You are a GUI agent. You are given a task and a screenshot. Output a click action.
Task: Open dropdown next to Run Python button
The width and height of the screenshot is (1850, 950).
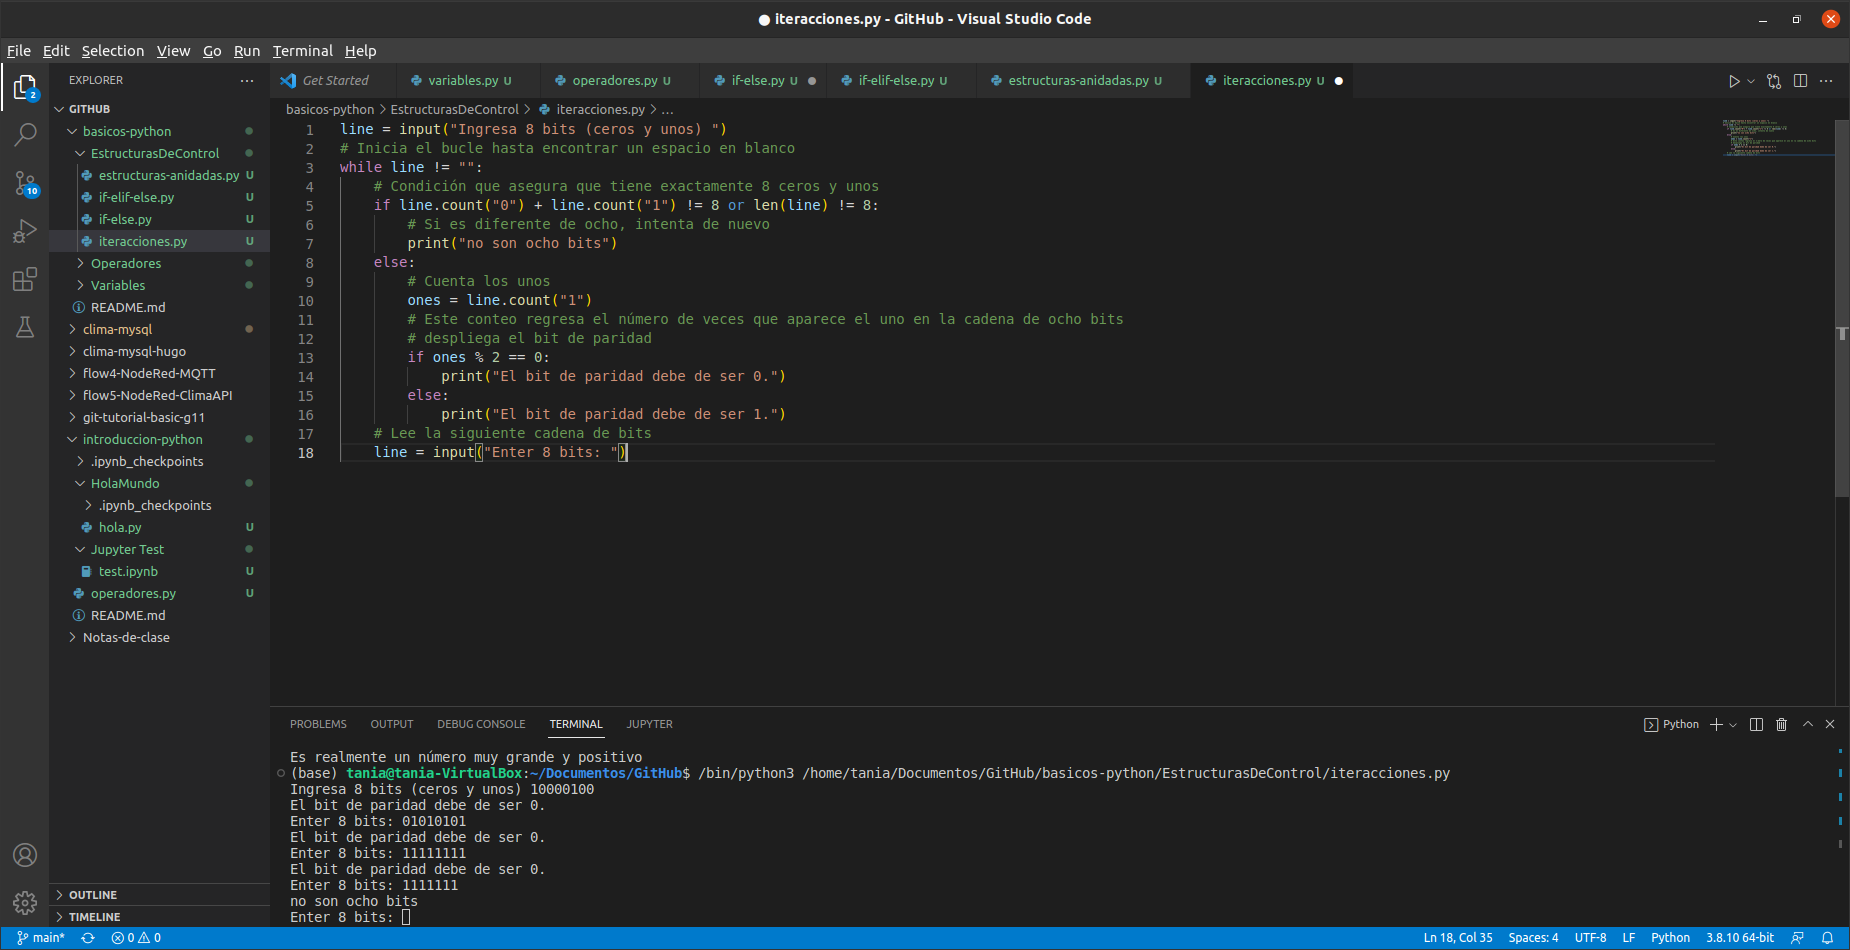(1751, 81)
